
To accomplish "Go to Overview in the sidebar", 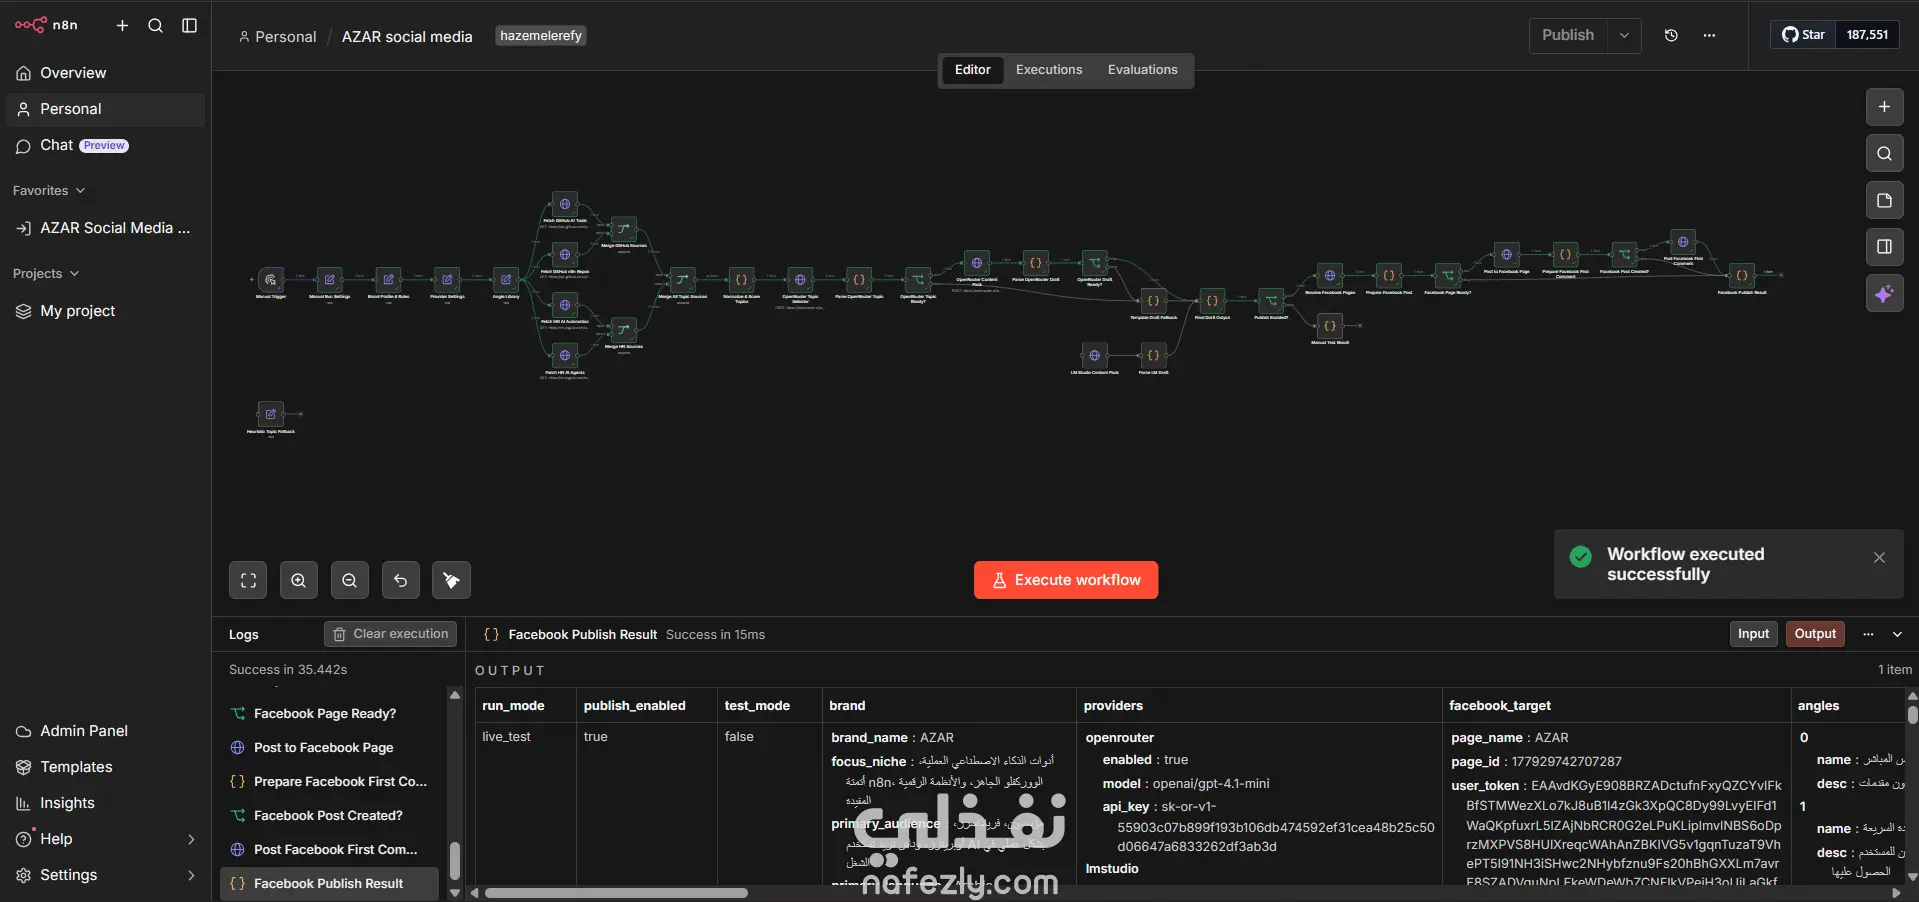I will (x=105, y=73).
